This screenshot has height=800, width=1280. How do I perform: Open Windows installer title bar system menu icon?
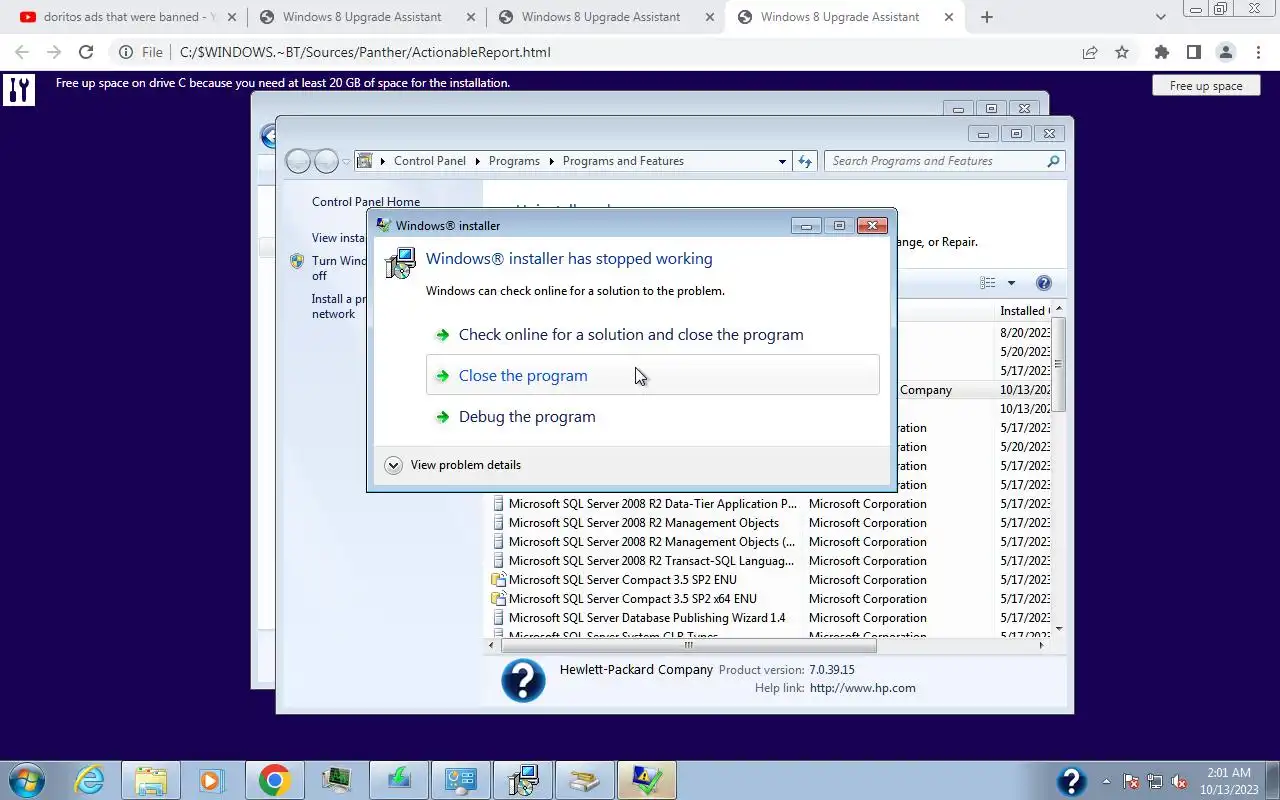pos(383,226)
